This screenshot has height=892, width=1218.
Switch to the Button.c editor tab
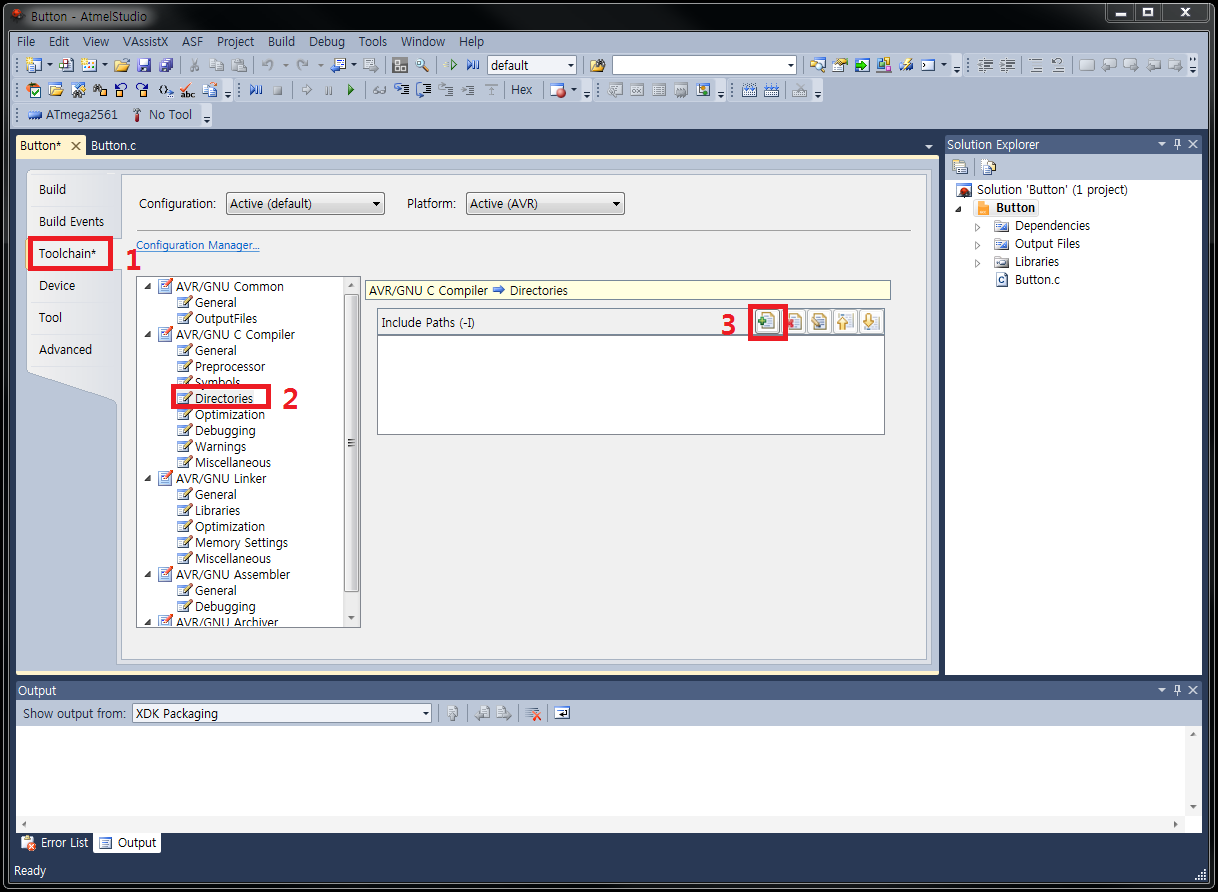pyautogui.click(x=113, y=145)
